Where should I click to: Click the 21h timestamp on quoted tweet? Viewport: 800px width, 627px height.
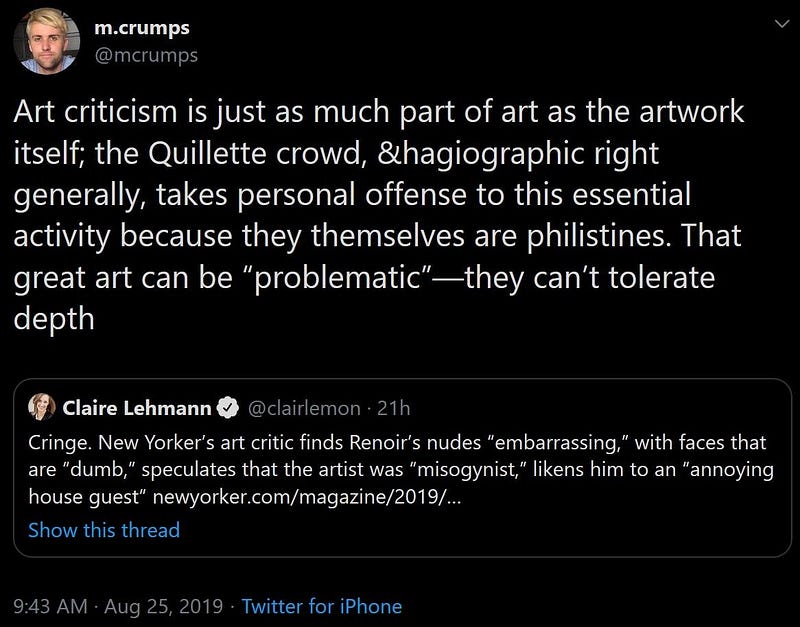pos(395,408)
